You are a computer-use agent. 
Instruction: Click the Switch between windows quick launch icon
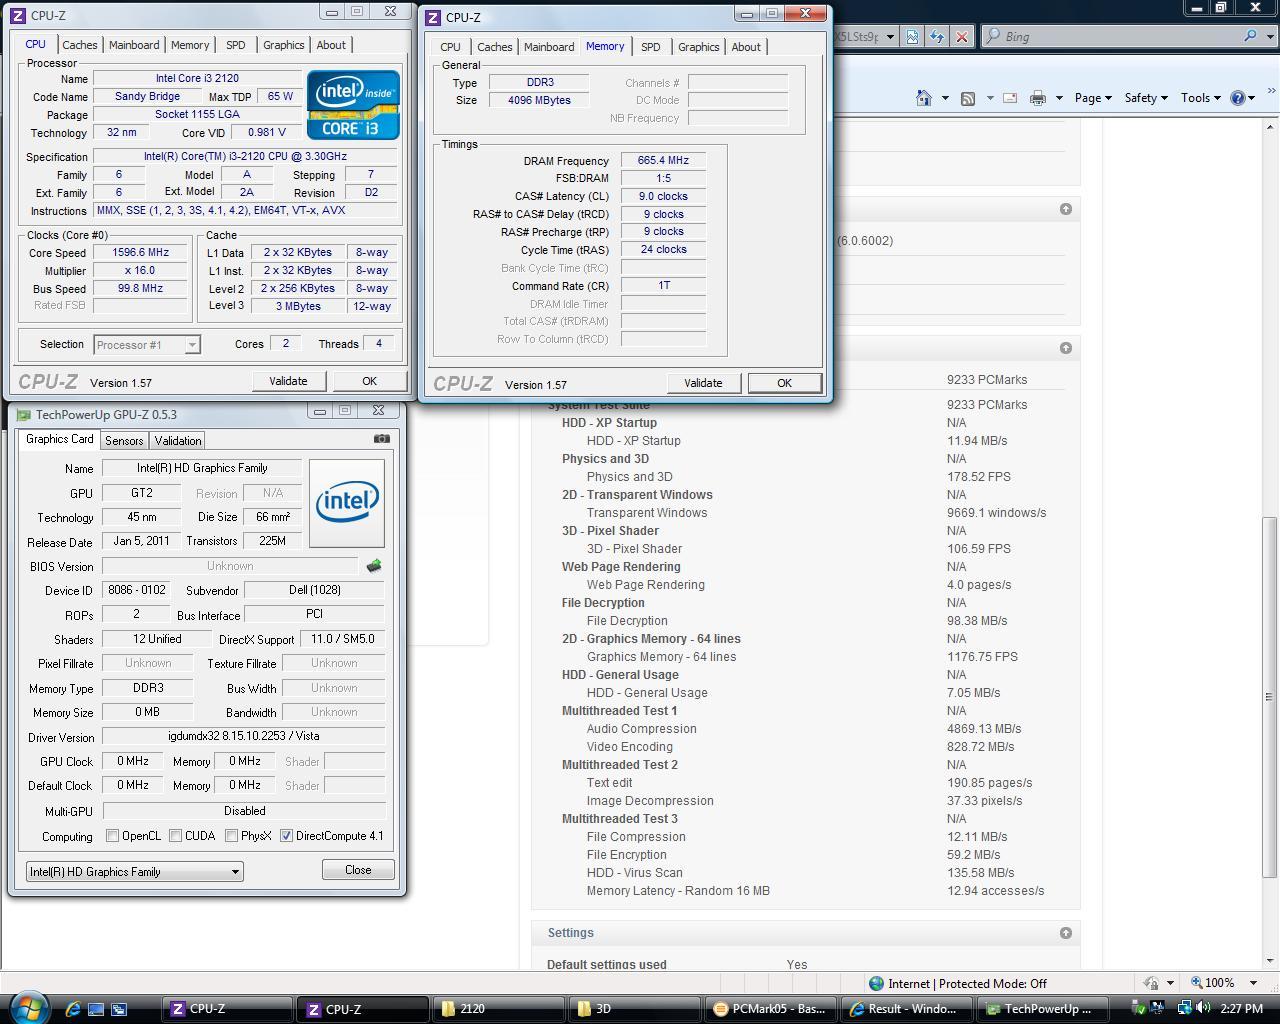(119, 1009)
